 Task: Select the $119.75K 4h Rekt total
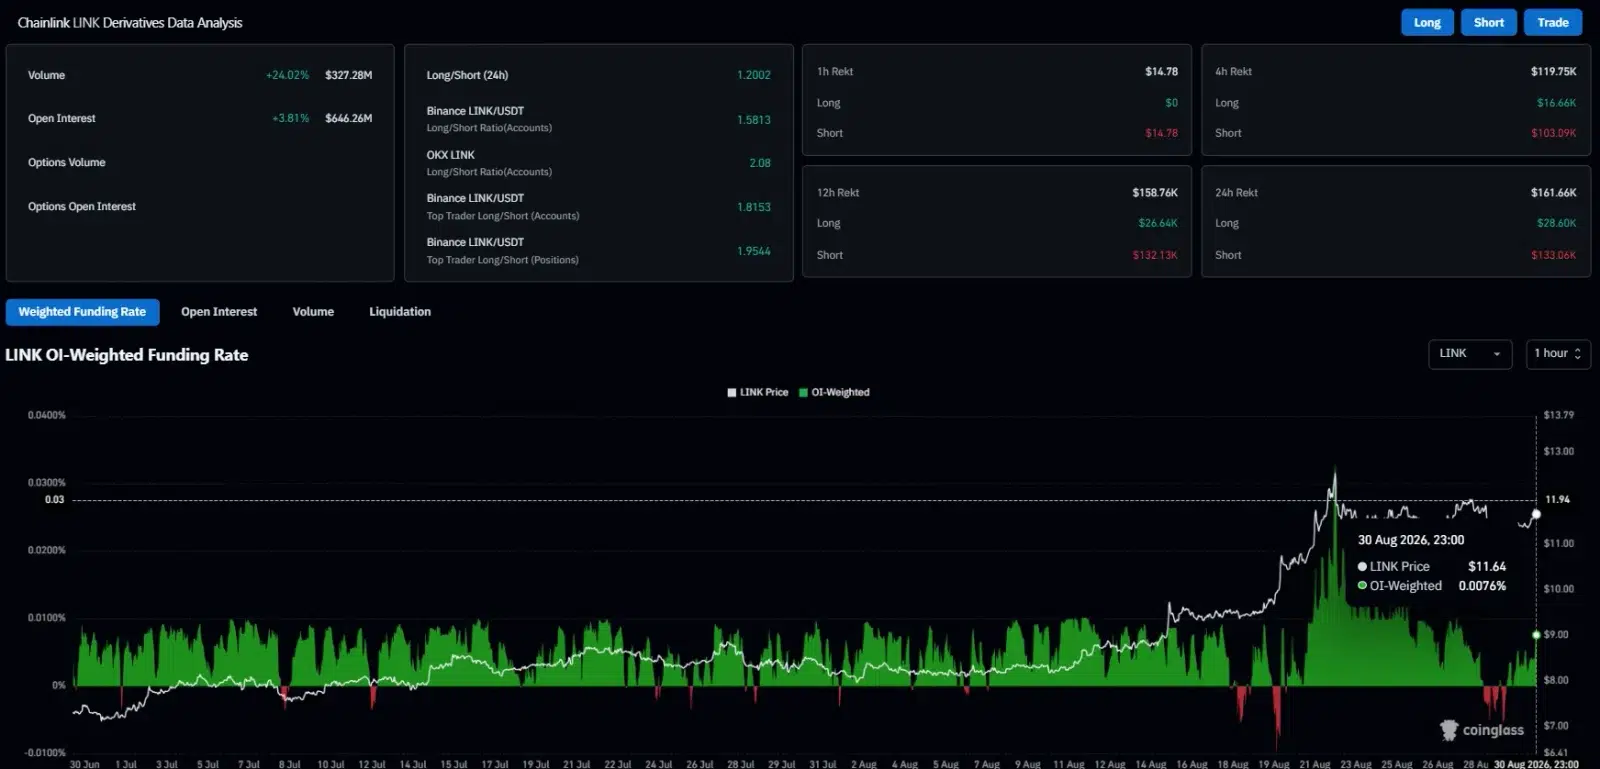1554,72
